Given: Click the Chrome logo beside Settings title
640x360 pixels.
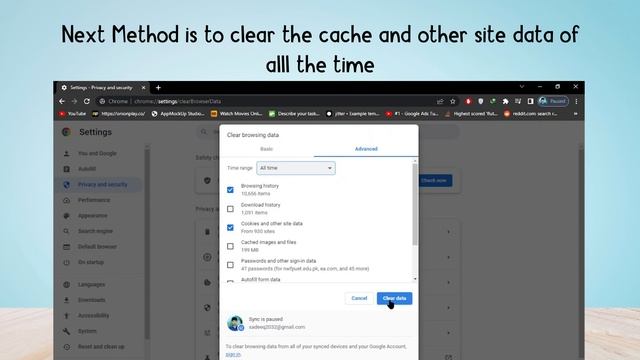Looking at the screenshot, I should pyautogui.click(x=67, y=132).
